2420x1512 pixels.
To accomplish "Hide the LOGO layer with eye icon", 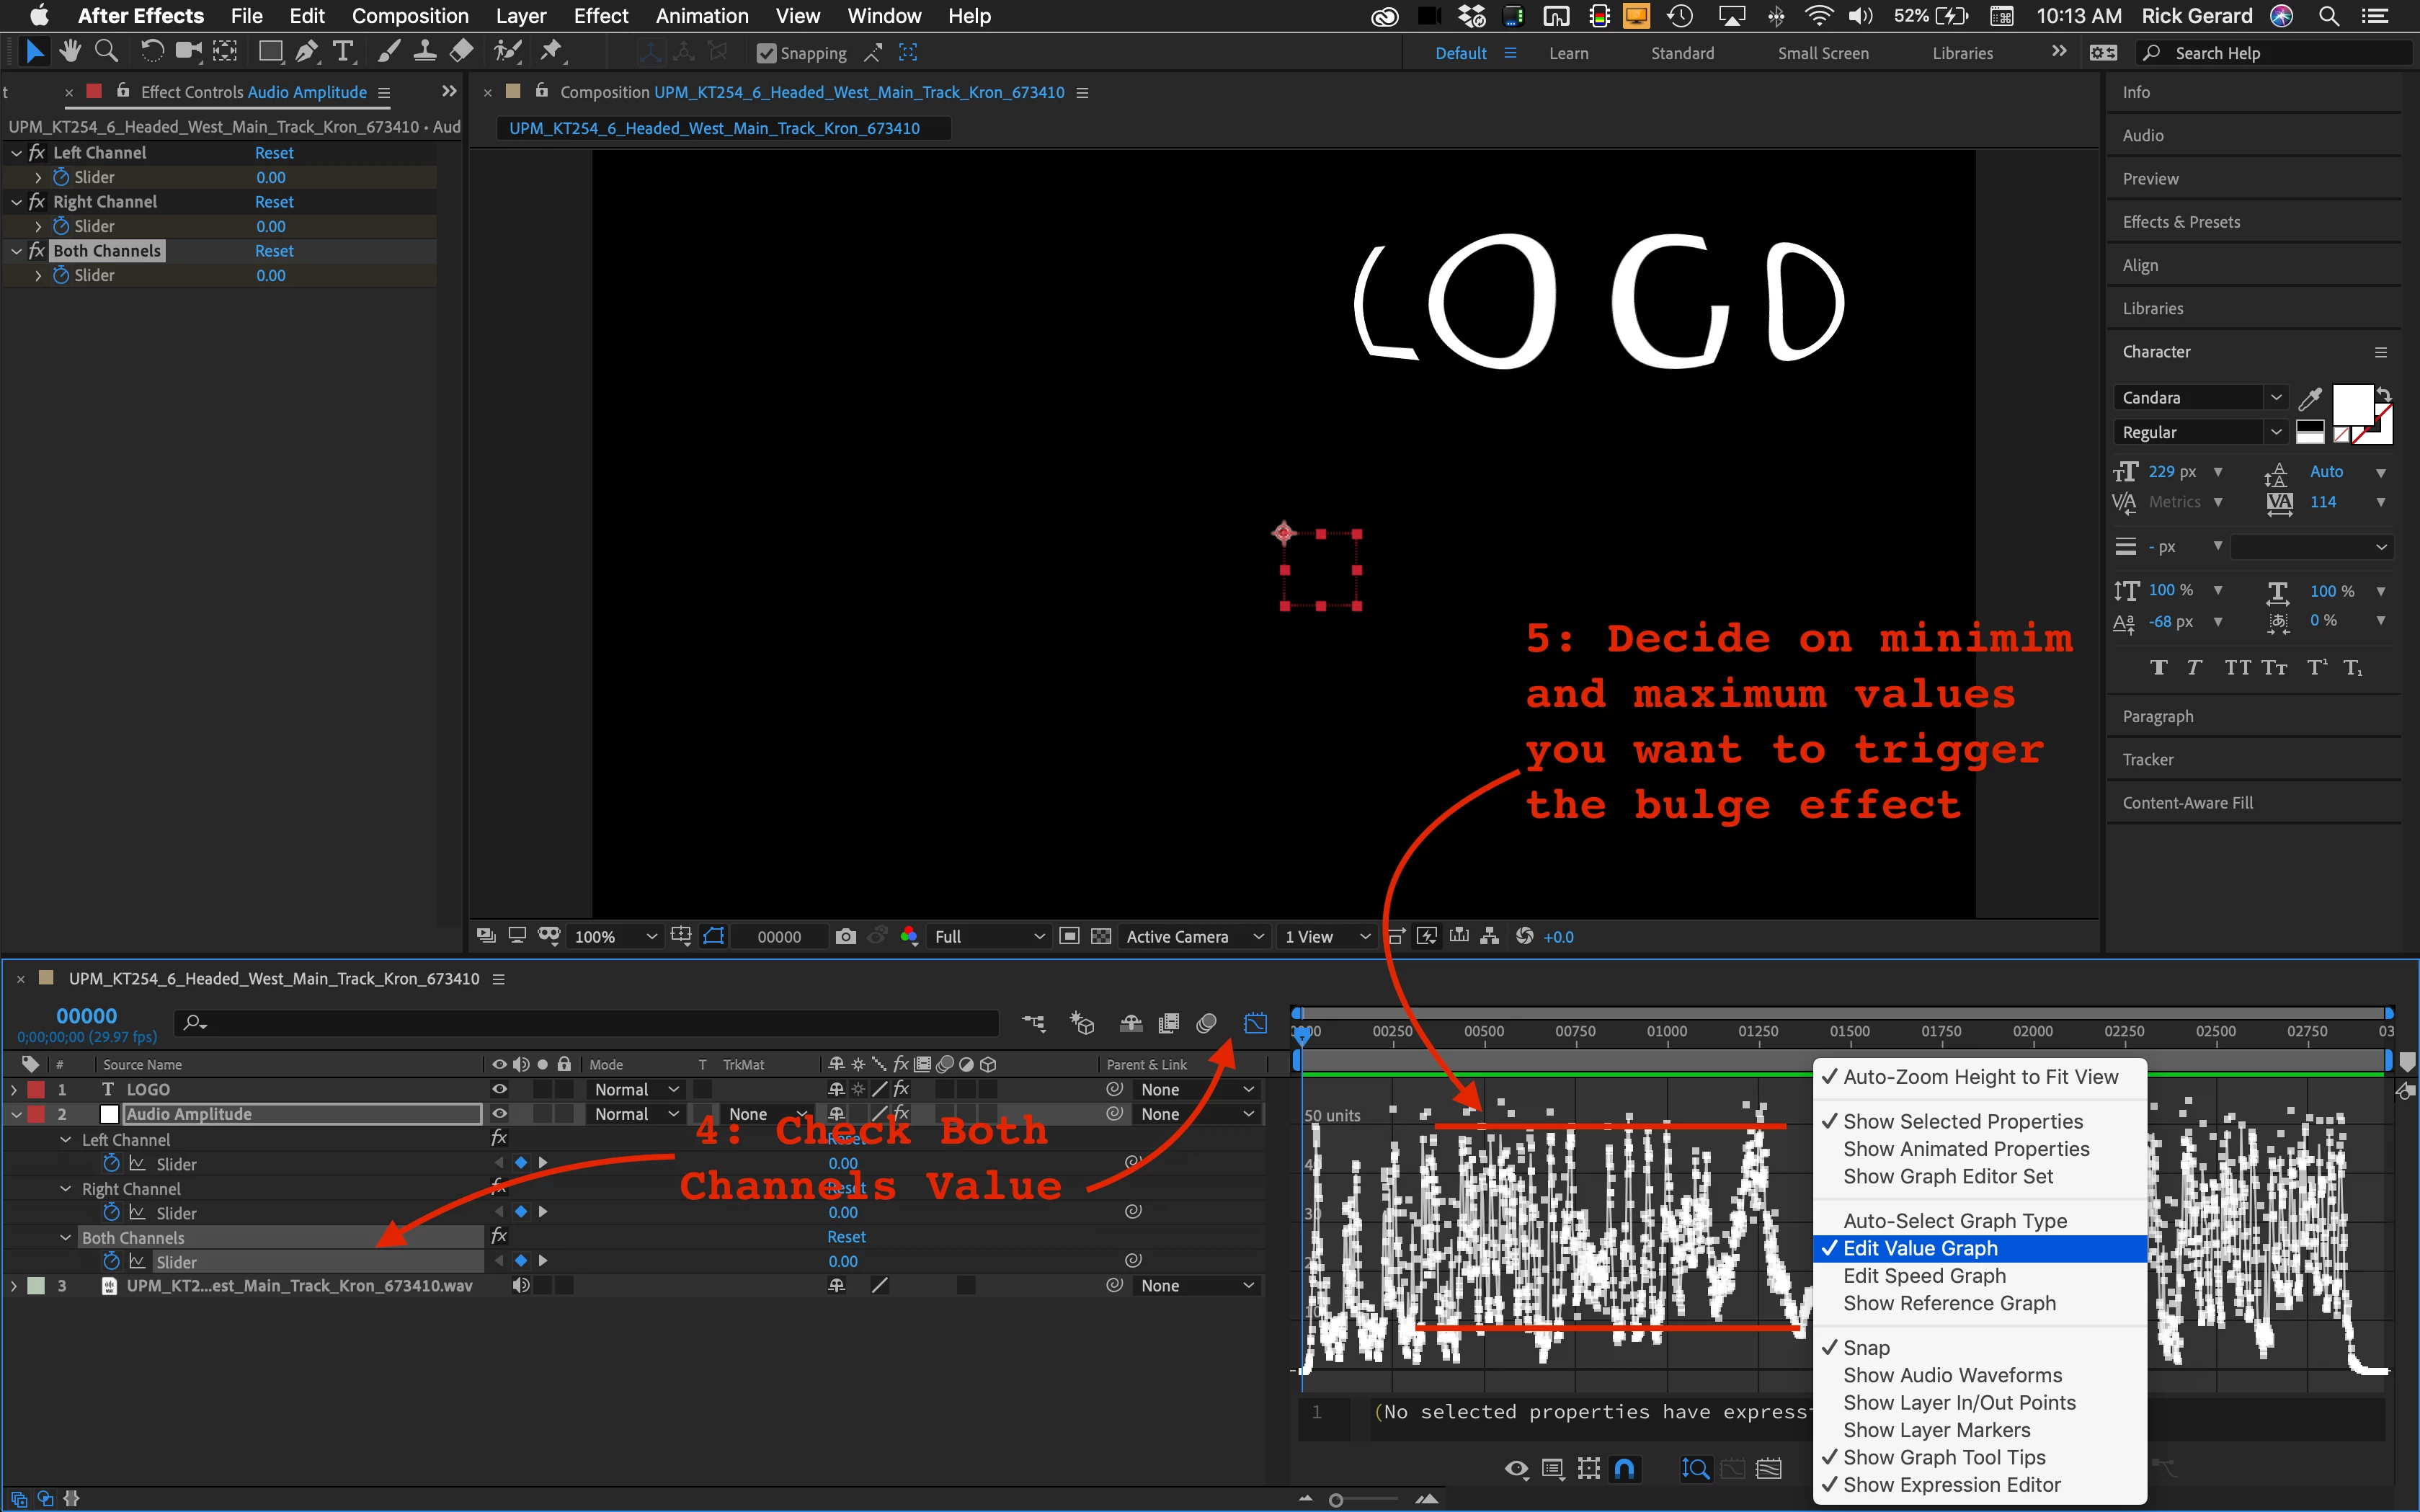I will pos(499,1089).
